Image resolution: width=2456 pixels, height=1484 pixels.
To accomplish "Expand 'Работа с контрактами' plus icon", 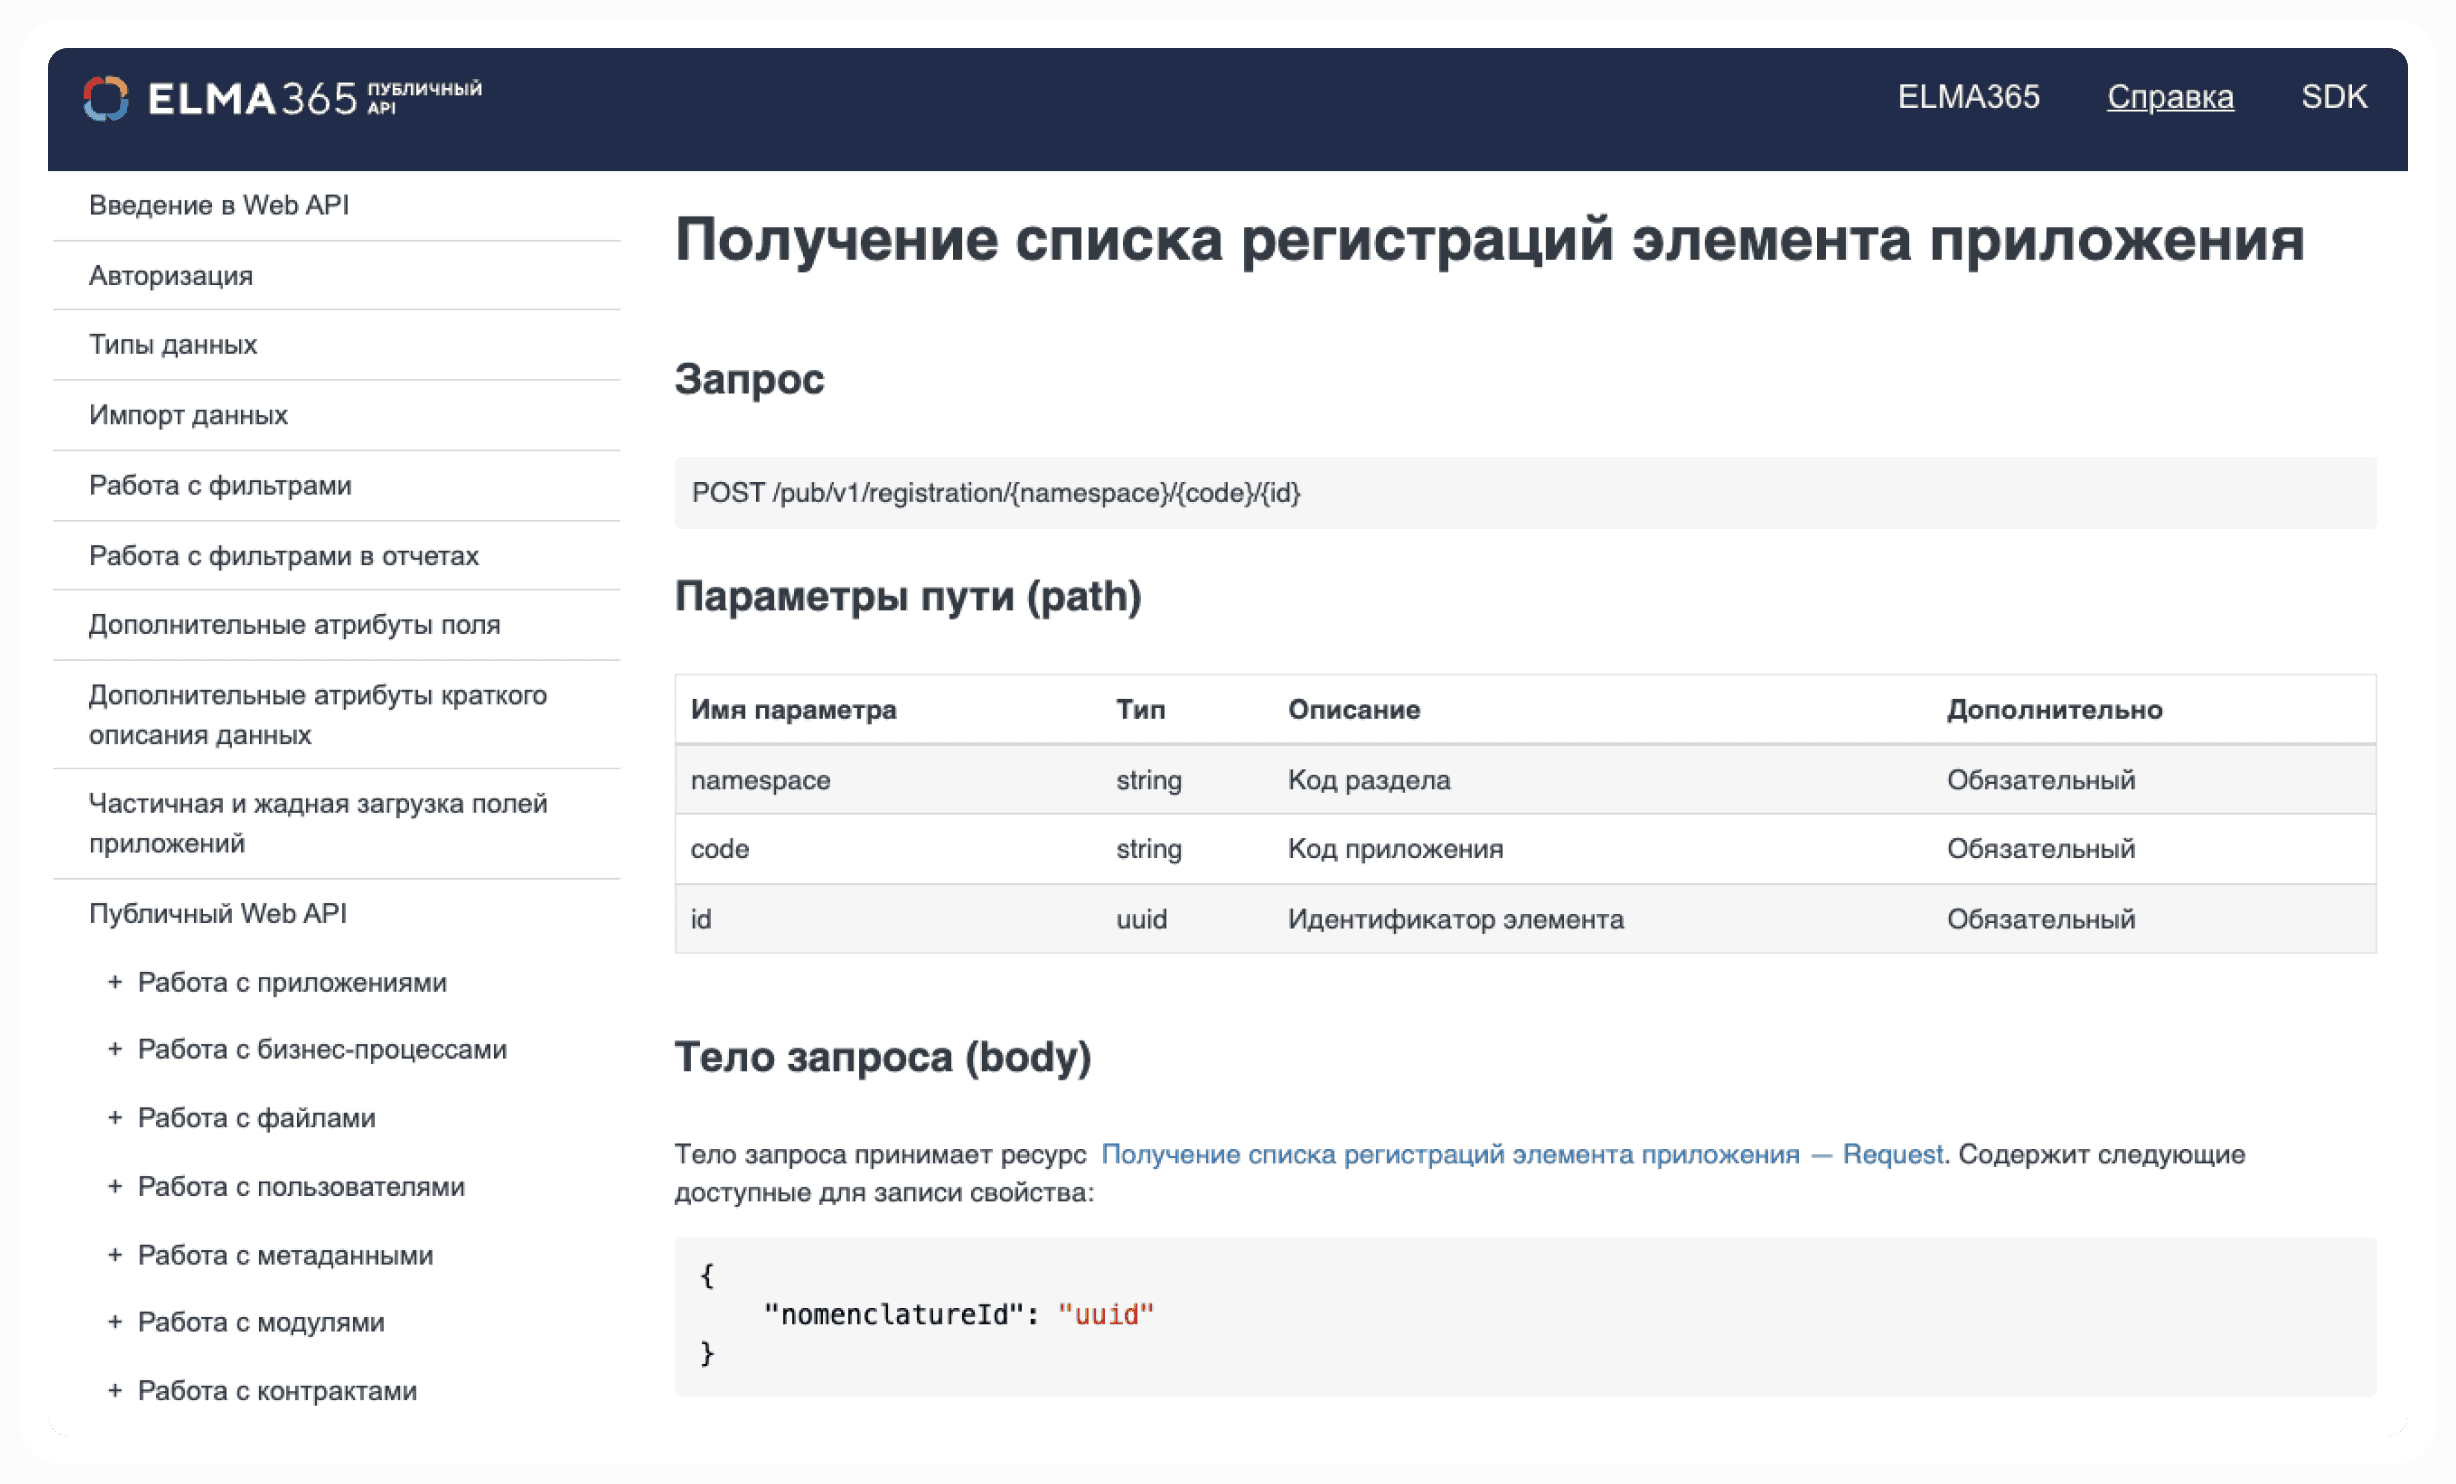I will tap(115, 1391).
